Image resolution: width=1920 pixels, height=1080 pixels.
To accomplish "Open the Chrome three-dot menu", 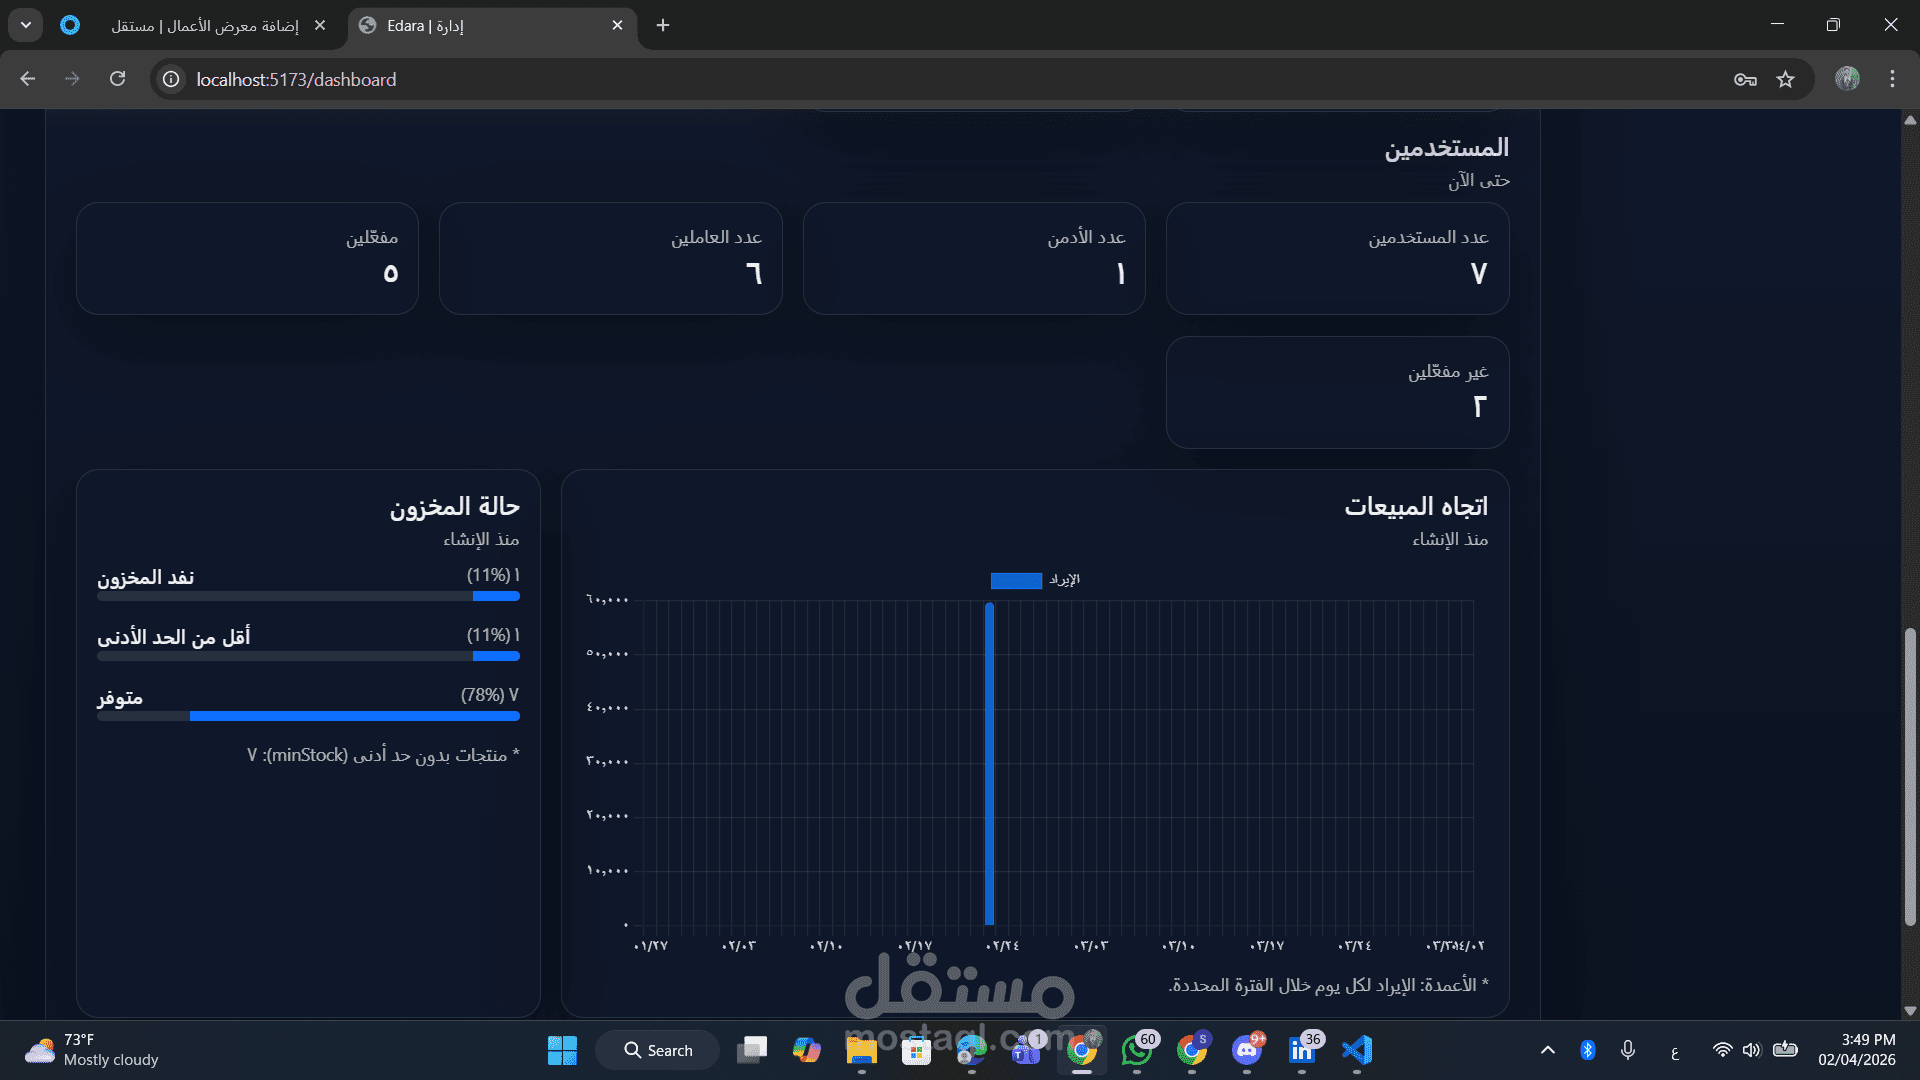I will point(1892,79).
